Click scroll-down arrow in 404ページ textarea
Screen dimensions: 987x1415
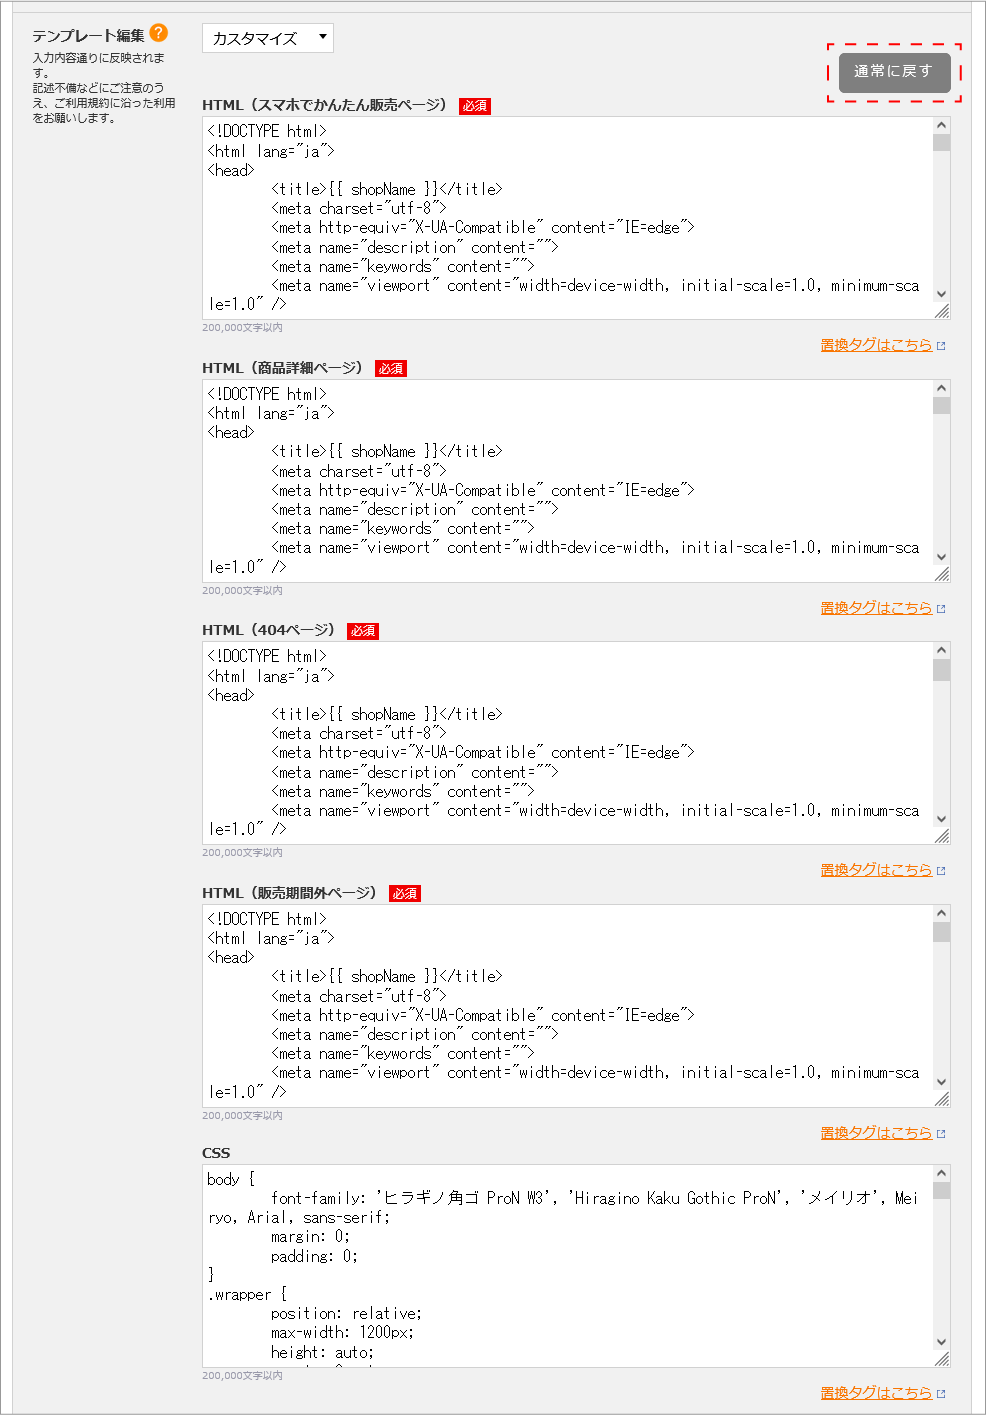click(941, 819)
